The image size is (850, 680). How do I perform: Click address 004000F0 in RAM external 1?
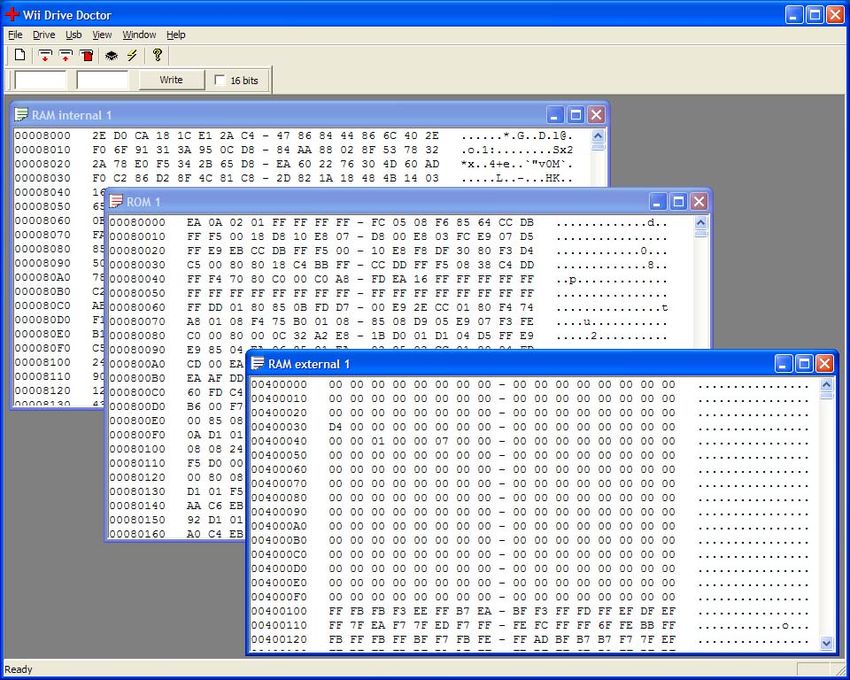click(x=279, y=597)
